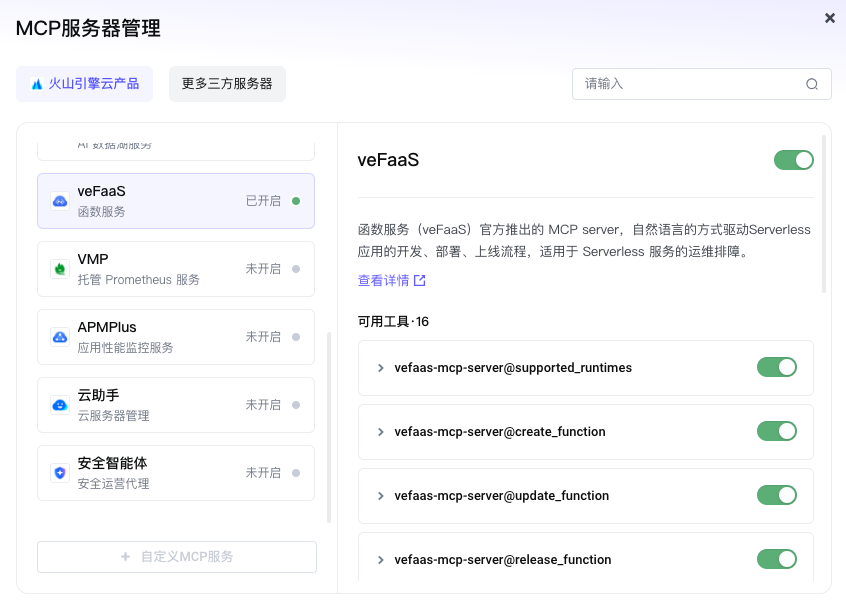Viewport: 846px width, 610px height.
Task: Toggle the main veFaaS server switch
Action: tap(794, 160)
